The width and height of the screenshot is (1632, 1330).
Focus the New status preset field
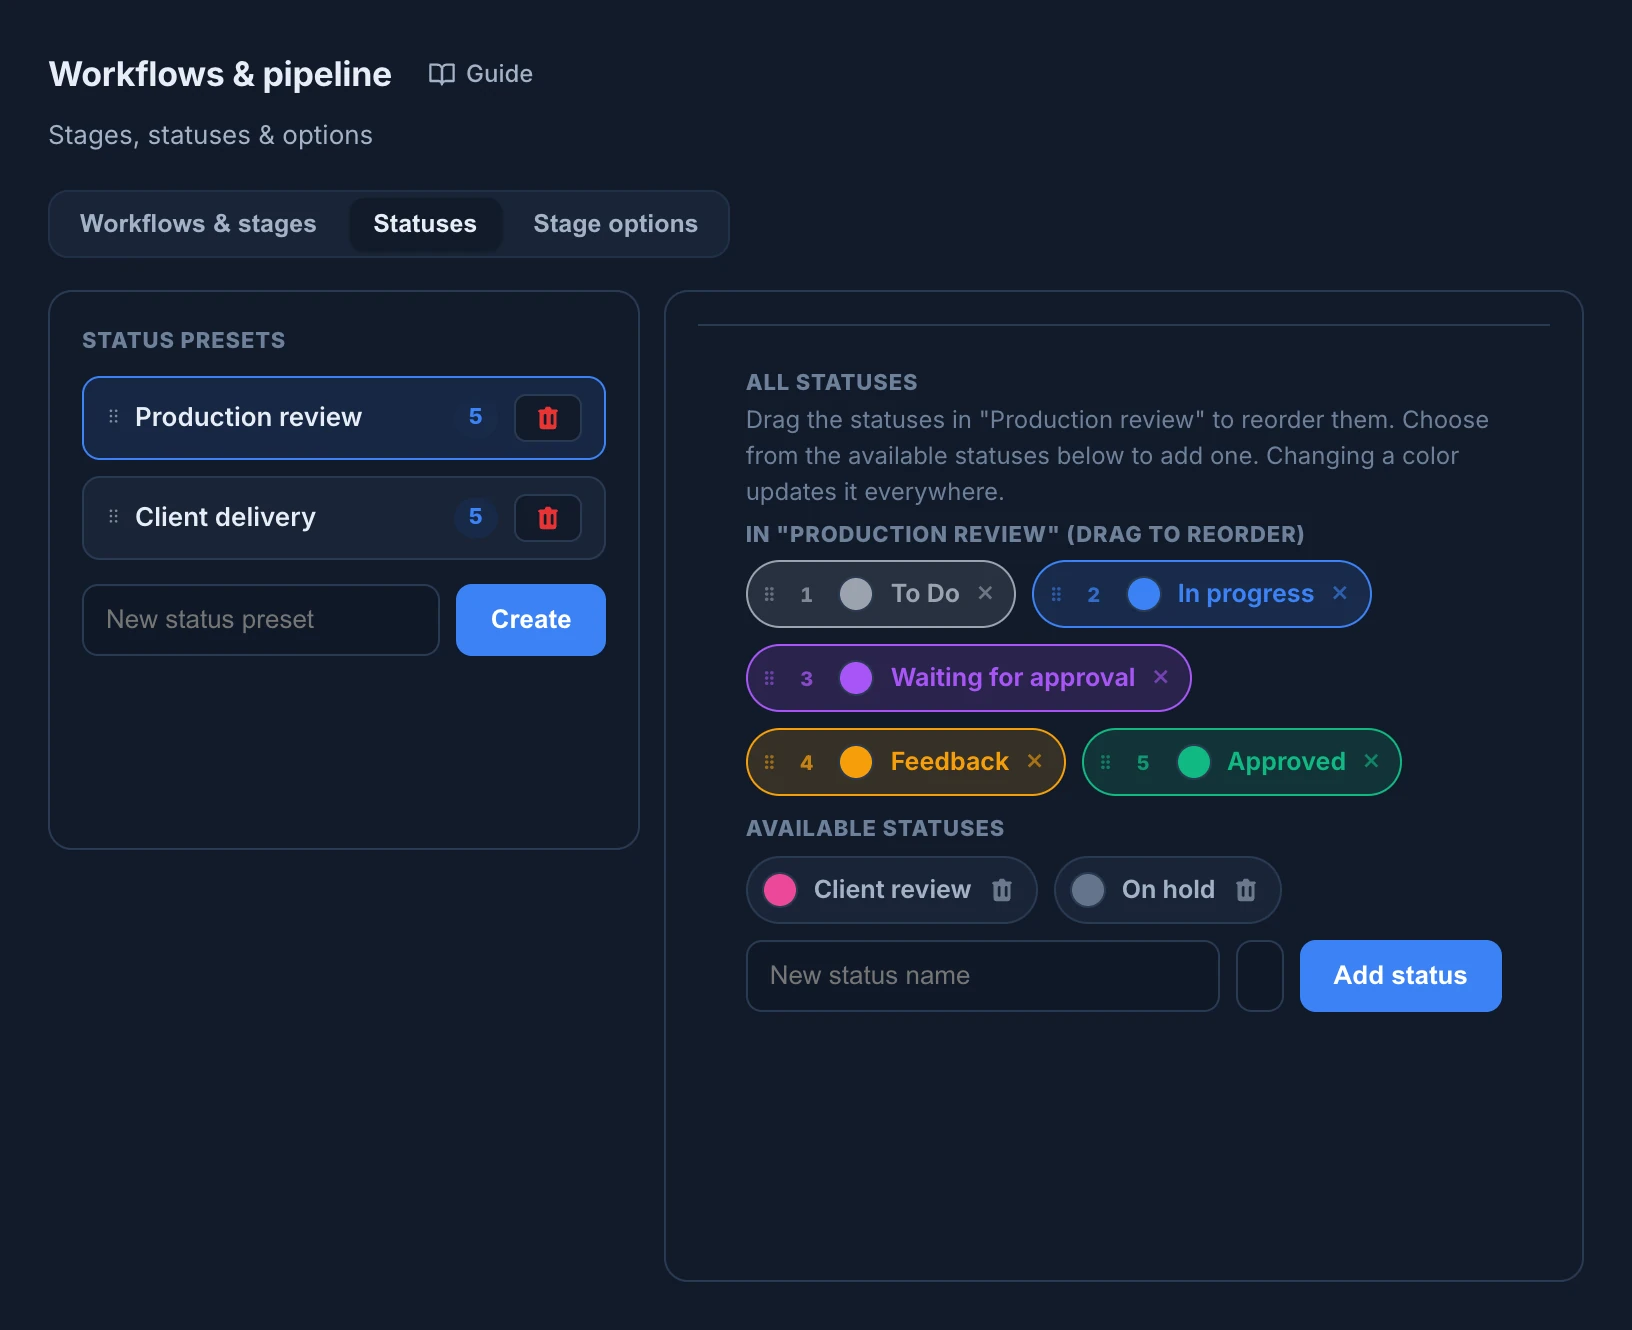pos(261,620)
